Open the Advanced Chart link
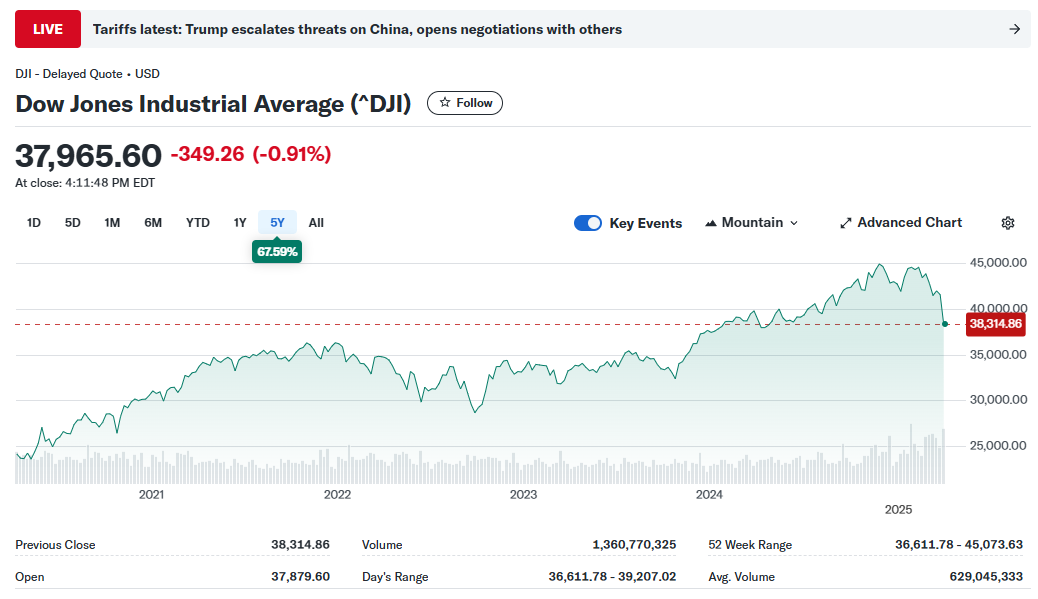The image size is (1038, 599). coord(901,223)
